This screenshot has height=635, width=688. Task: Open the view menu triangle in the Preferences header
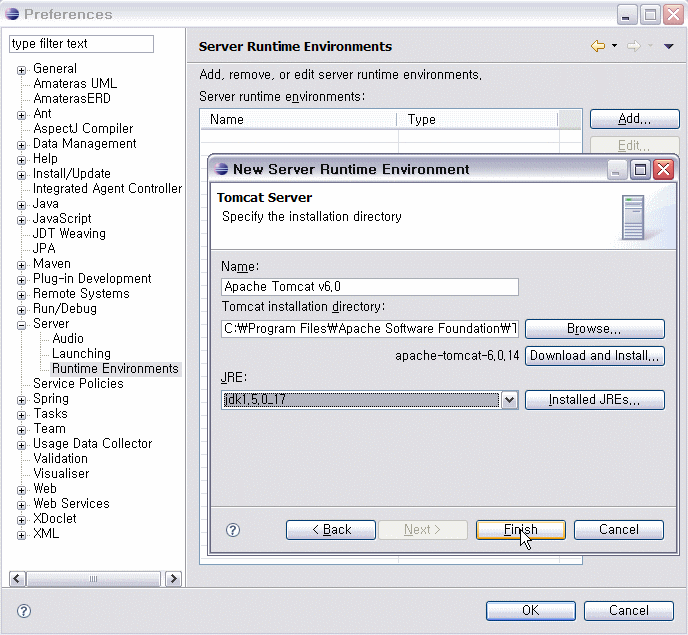tap(668, 46)
